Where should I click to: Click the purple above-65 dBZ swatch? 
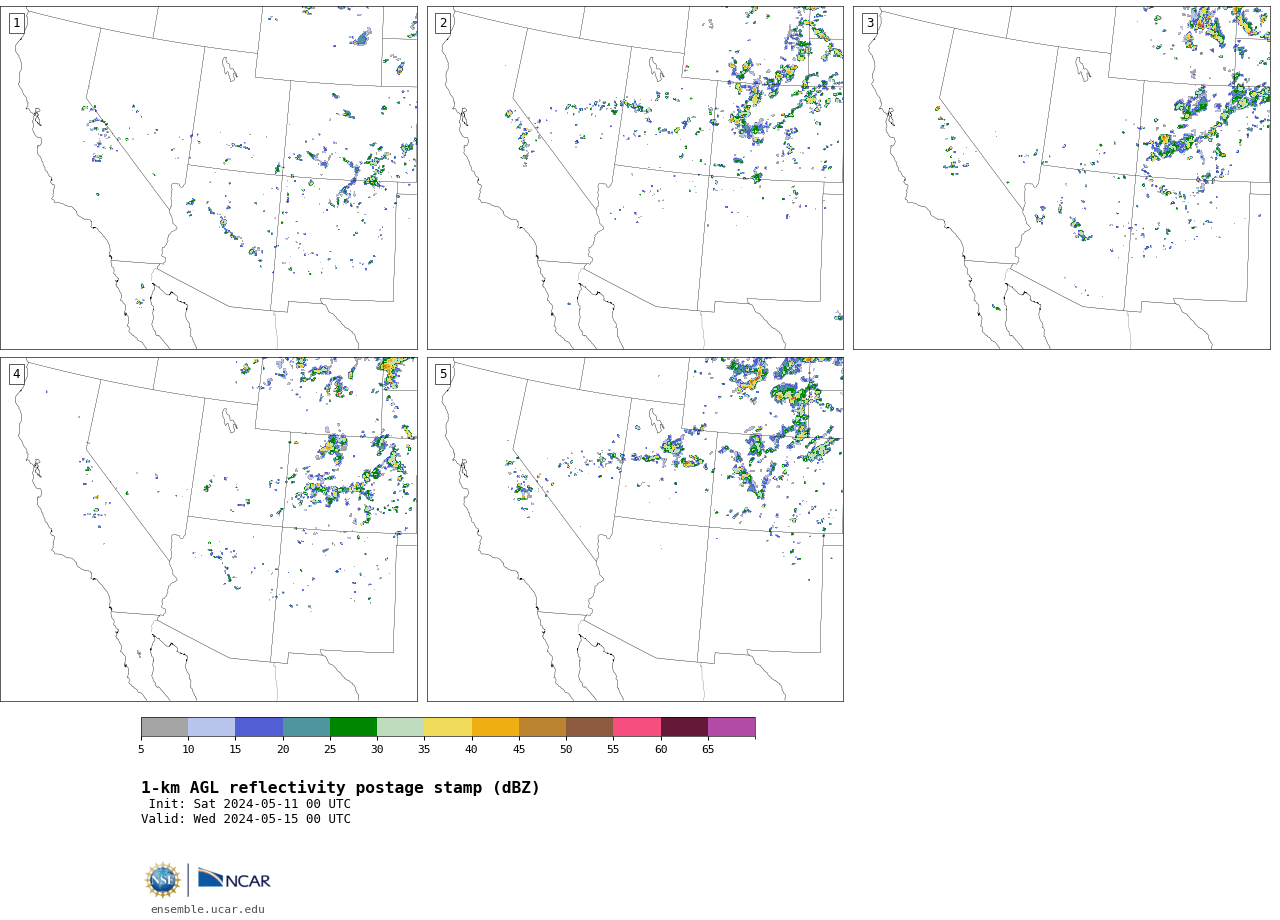(732, 727)
